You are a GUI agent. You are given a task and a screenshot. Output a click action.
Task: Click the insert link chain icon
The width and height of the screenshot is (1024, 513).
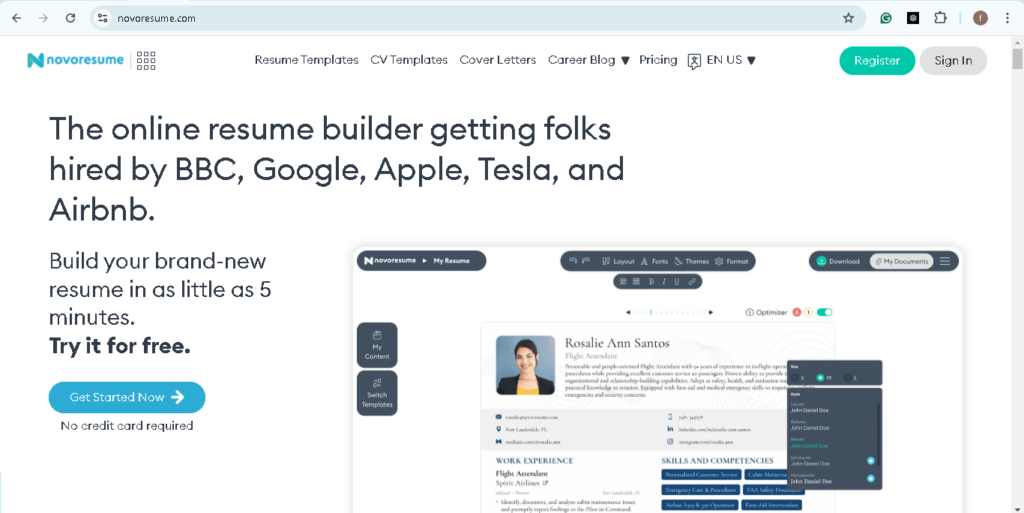point(692,281)
